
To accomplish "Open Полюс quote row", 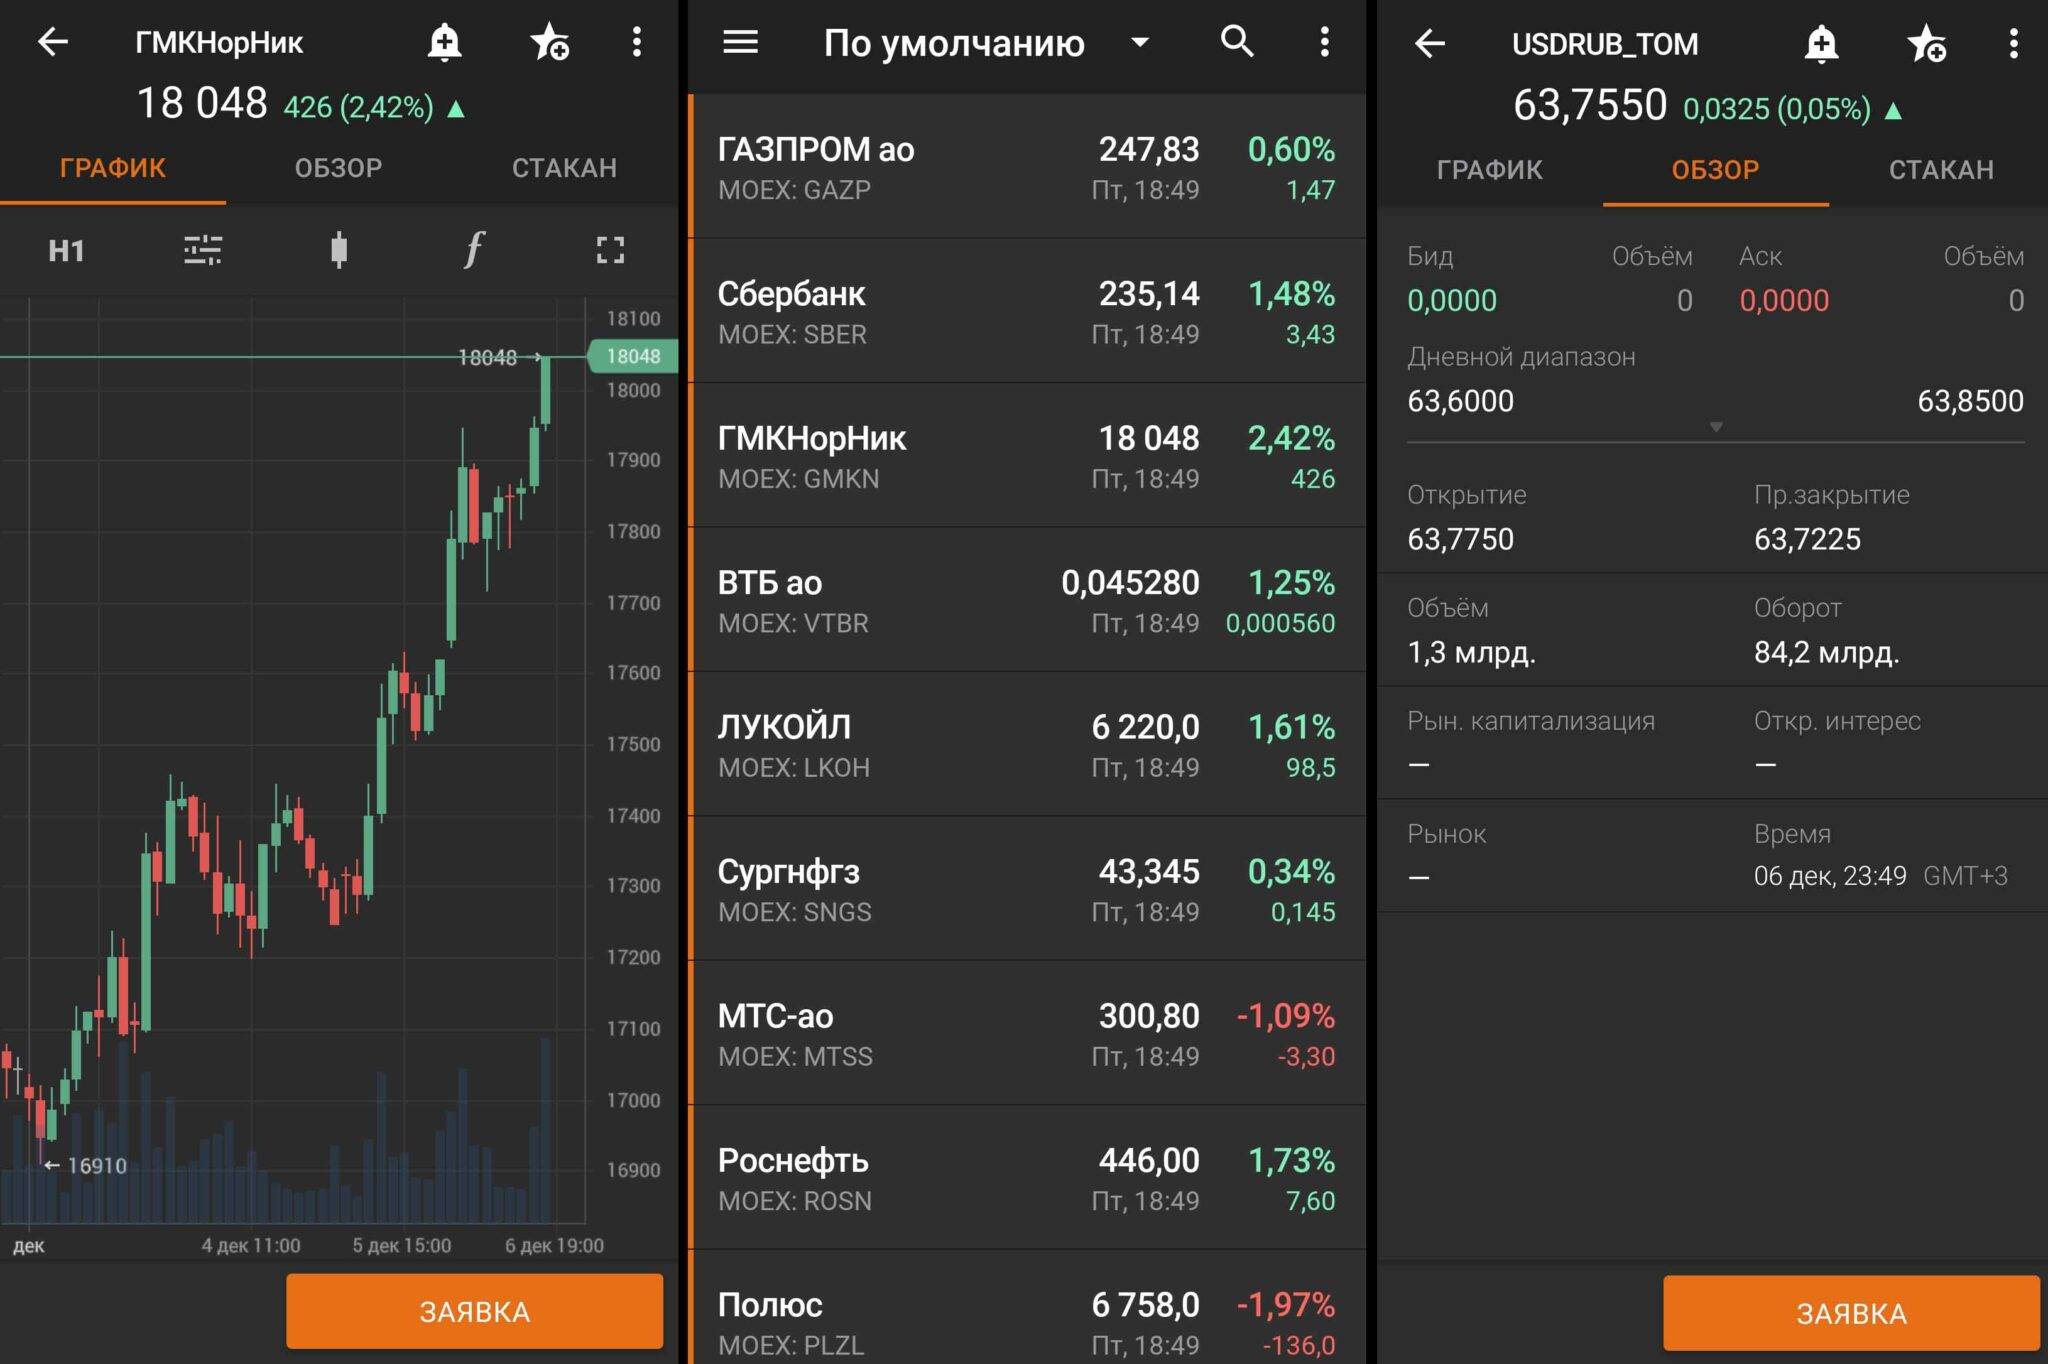I will point(1028,1308).
